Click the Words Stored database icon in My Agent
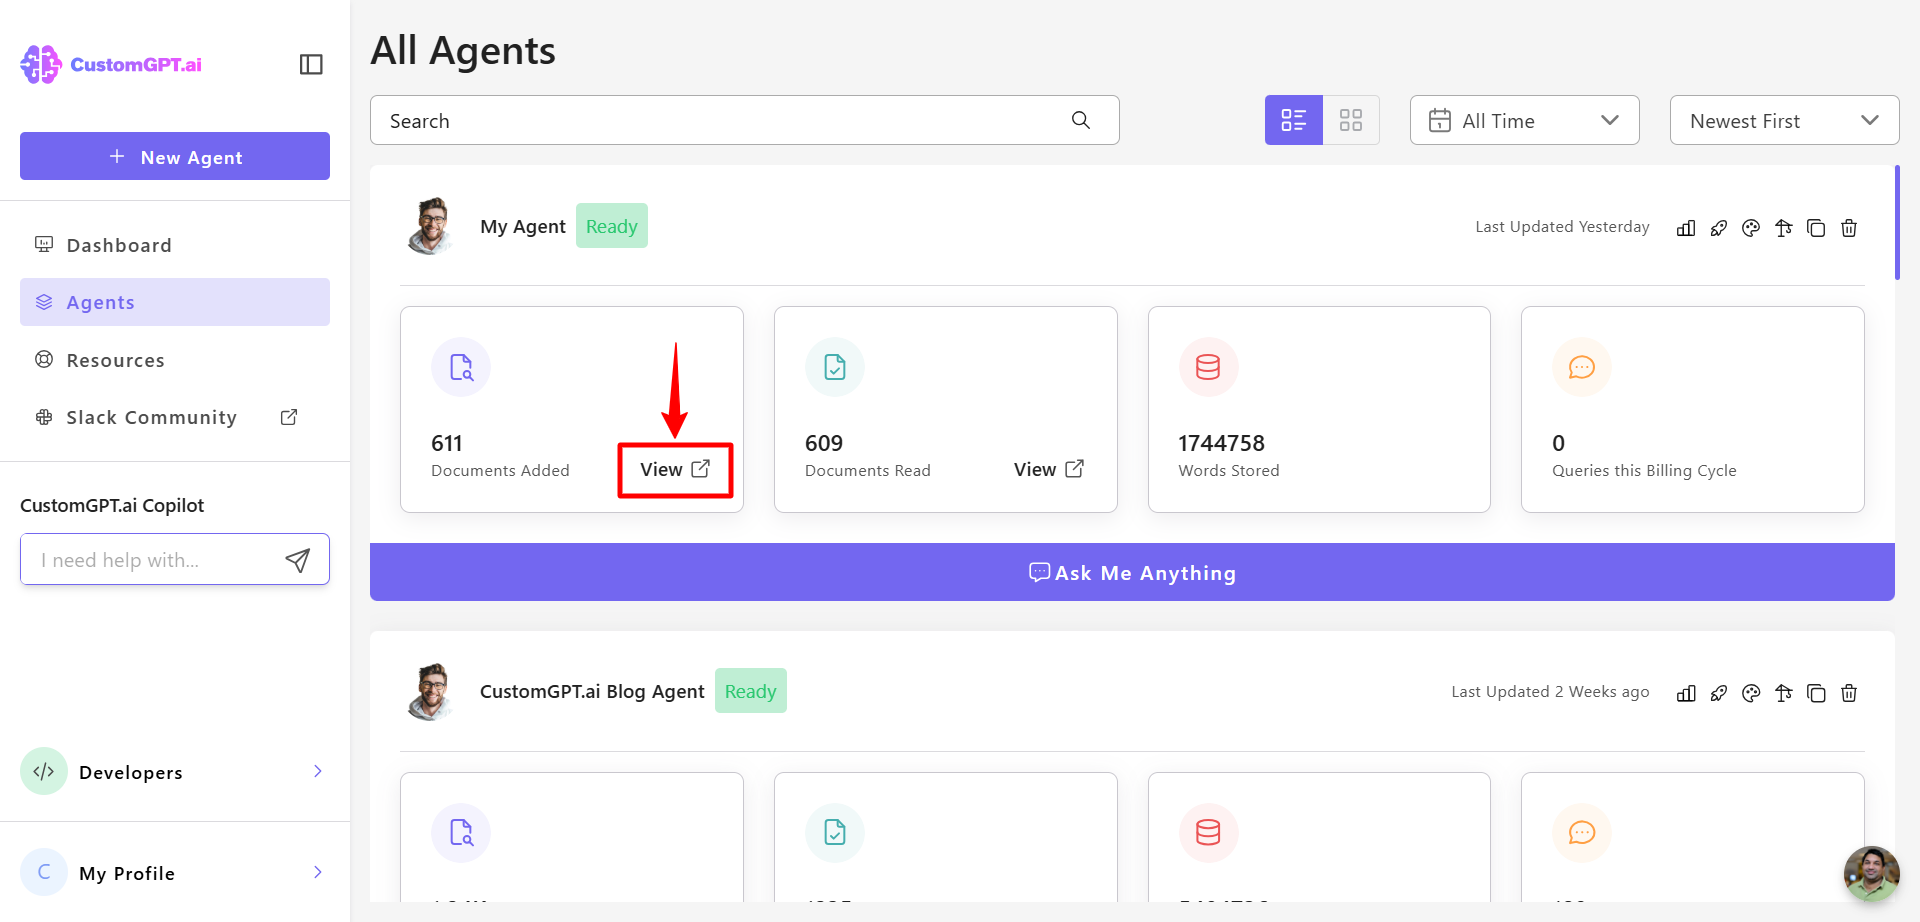This screenshot has width=1920, height=922. click(1208, 367)
